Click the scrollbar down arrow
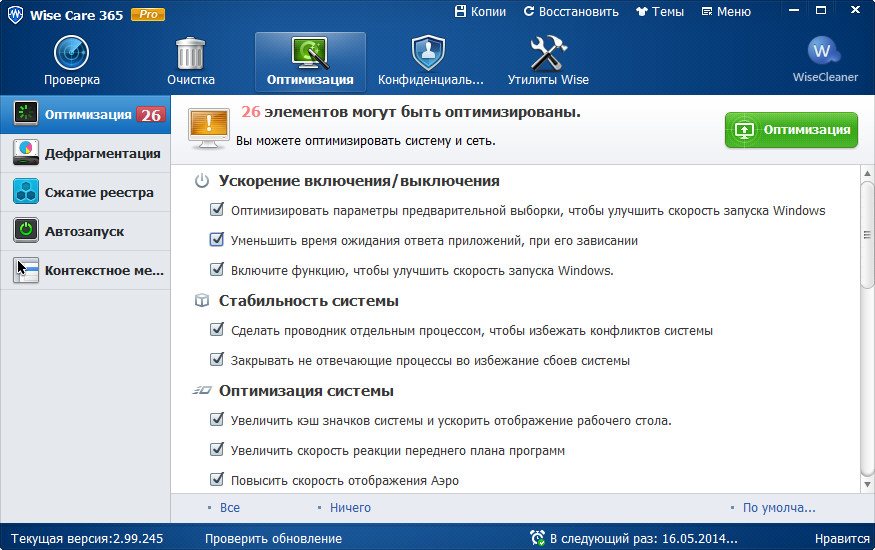The height and width of the screenshot is (550, 875). (867, 485)
